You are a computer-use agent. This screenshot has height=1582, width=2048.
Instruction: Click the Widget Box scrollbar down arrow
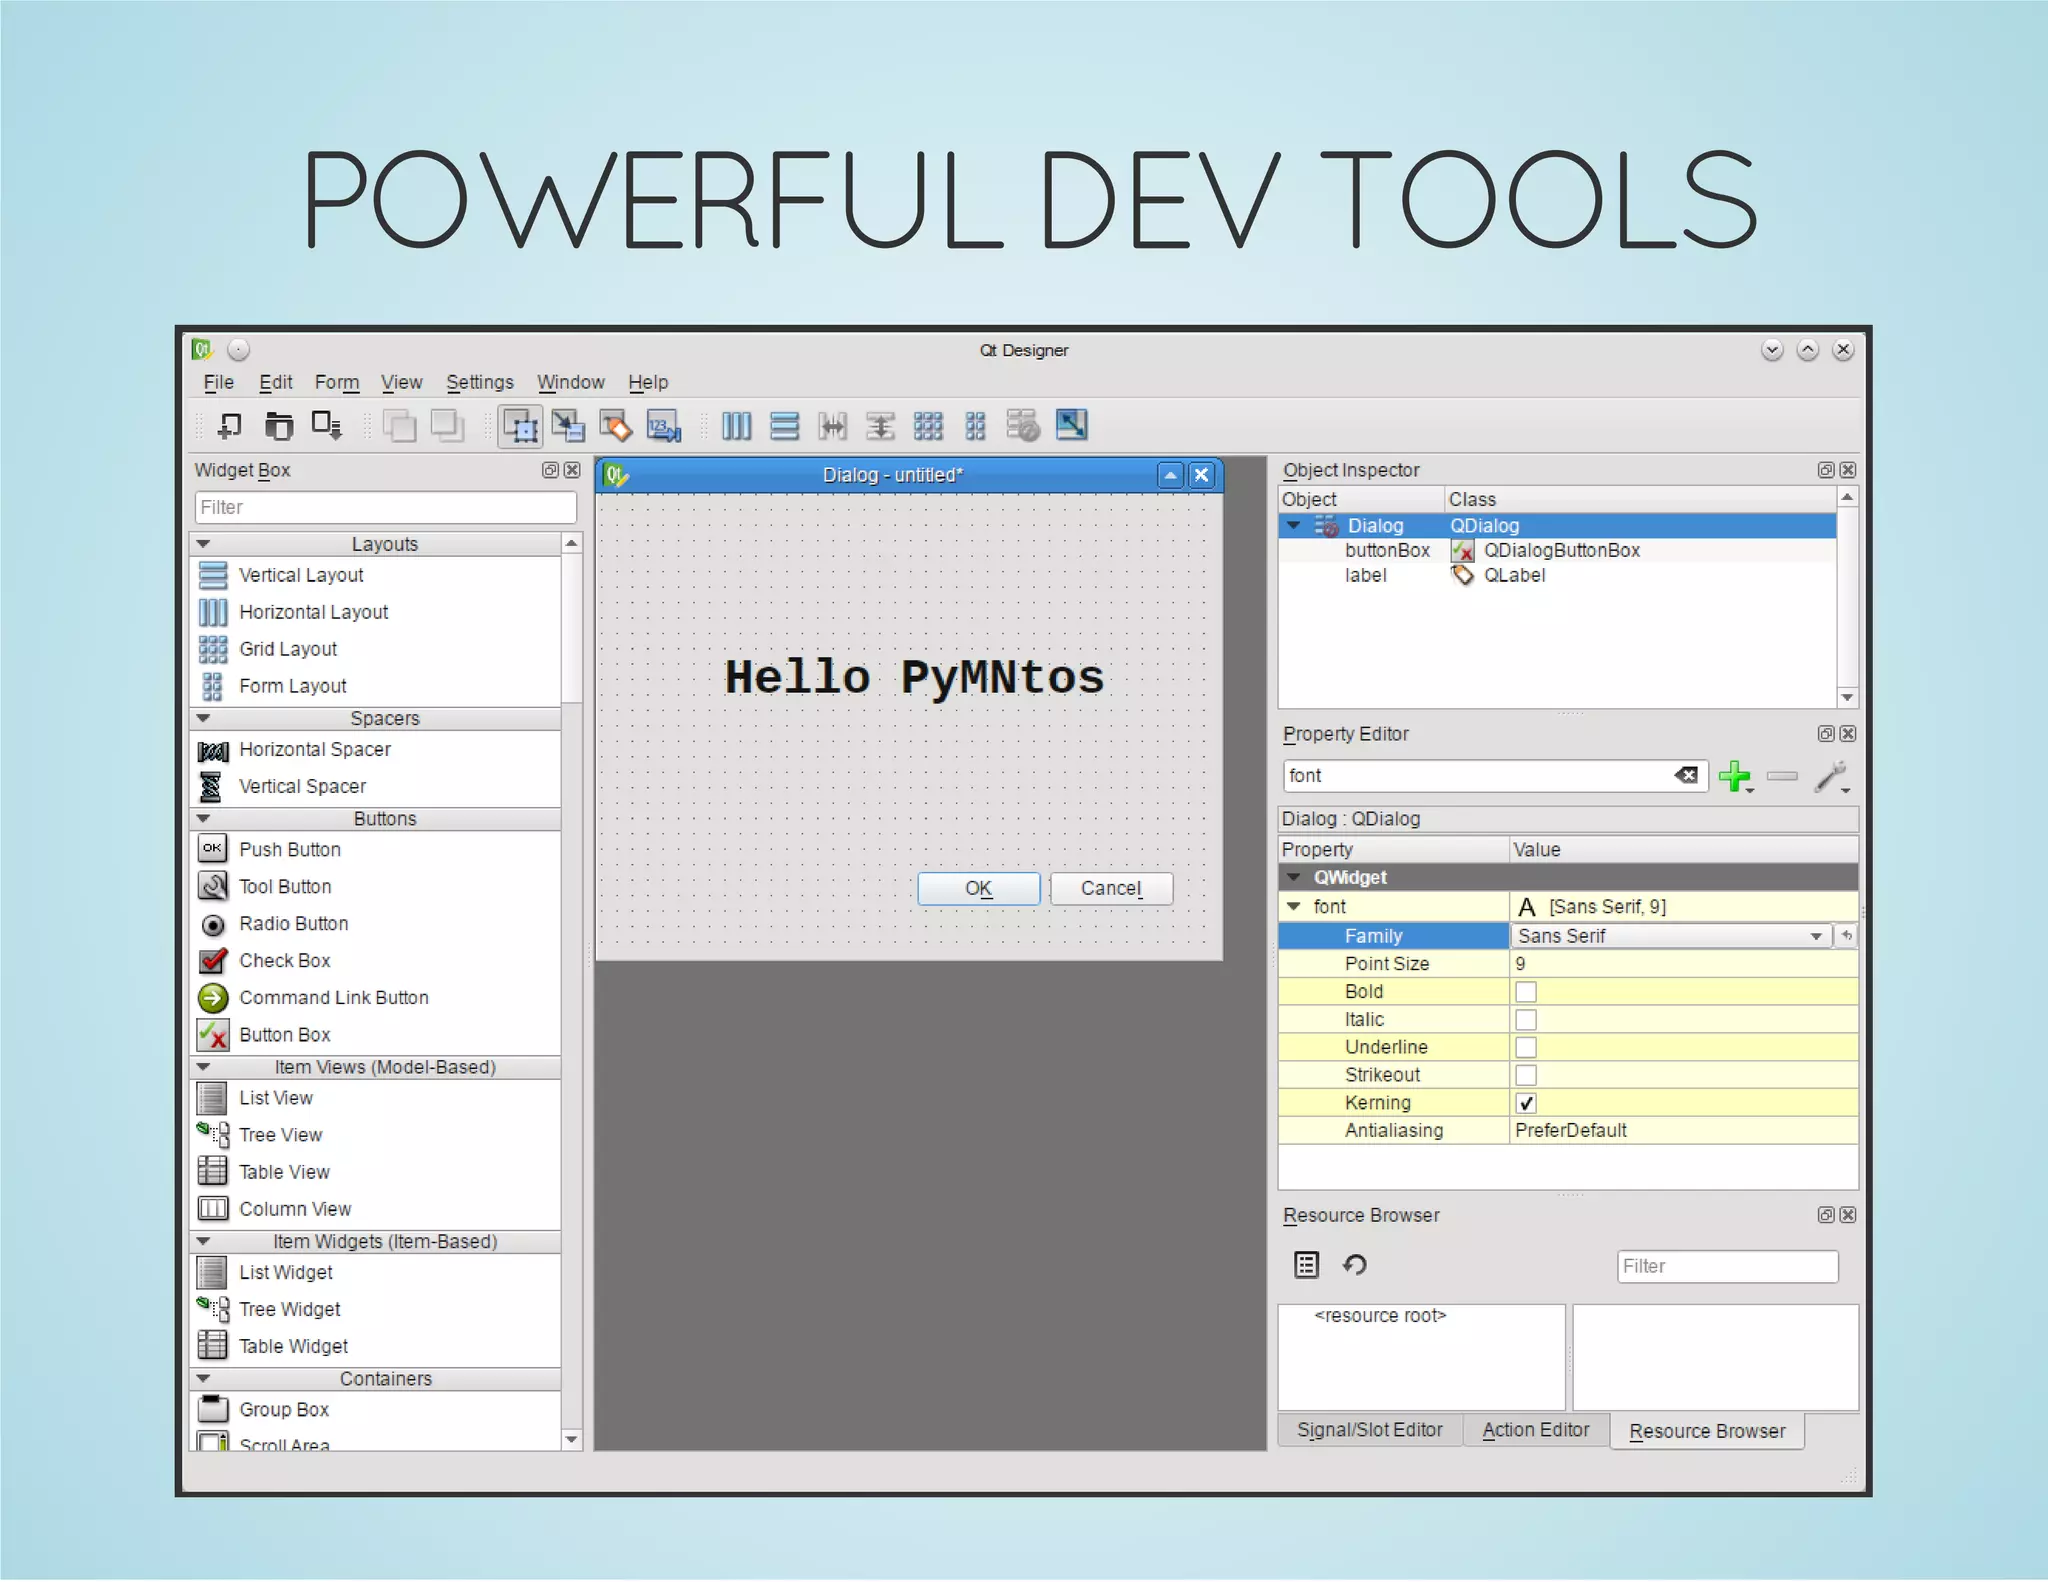pyautogui.click(x=571, y=1440)
